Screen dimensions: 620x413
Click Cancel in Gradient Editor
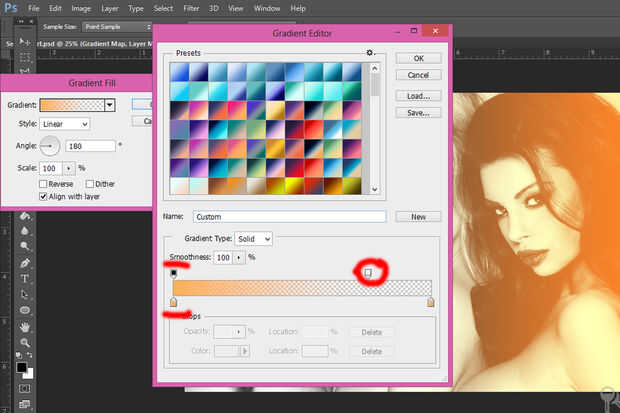(x=418, y=75)
